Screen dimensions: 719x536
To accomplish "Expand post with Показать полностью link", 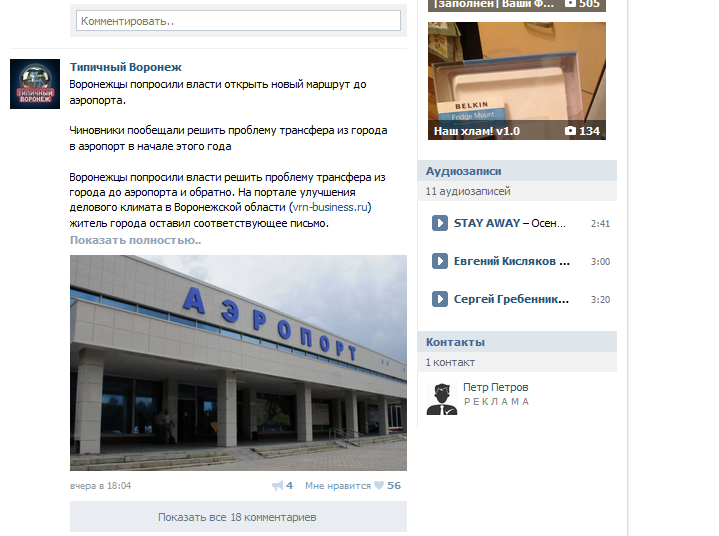I will [135, 240].
